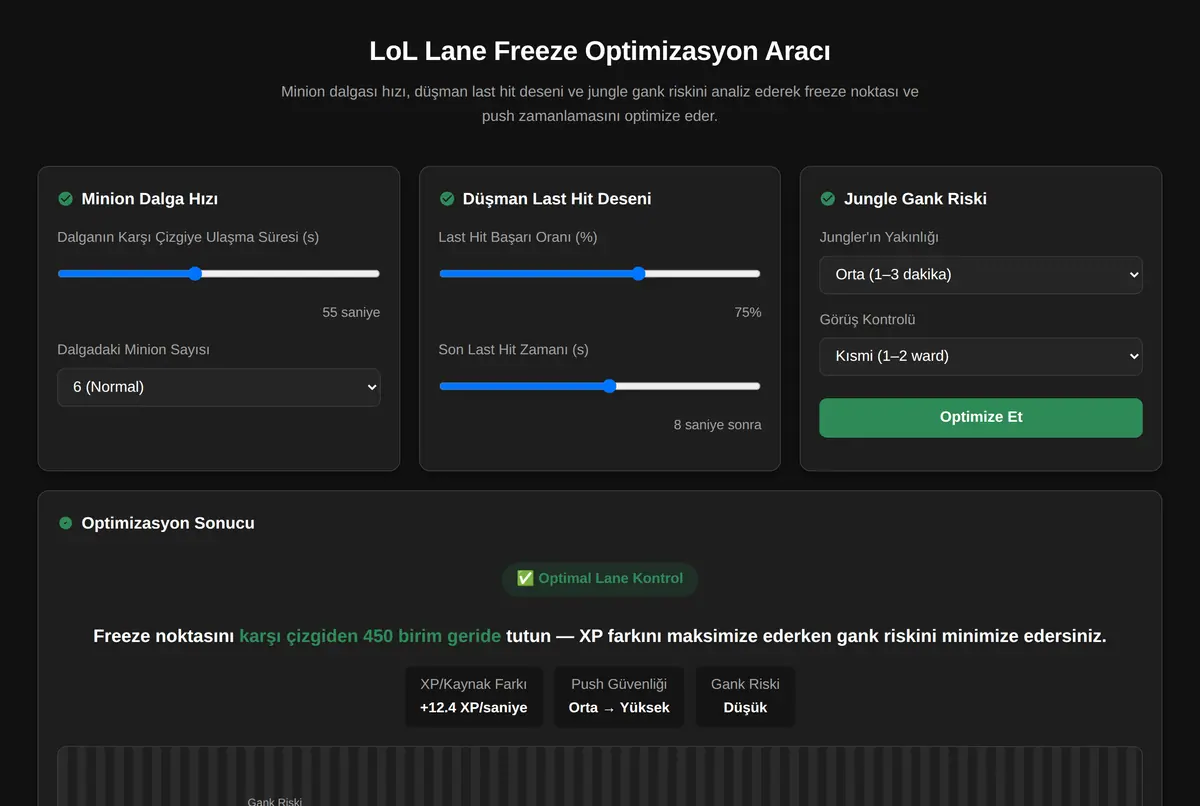
Task: Click the 'Düşman Last Hit Deseni' heading
Action: click(x=557, y=199)
